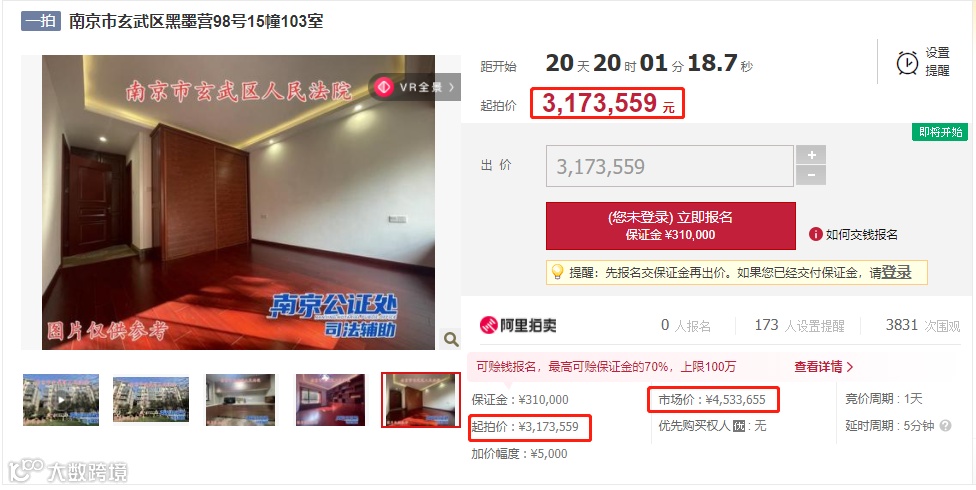Click the alarm clock reminder icon
This screenshot has width=976, height=490.
908,62
